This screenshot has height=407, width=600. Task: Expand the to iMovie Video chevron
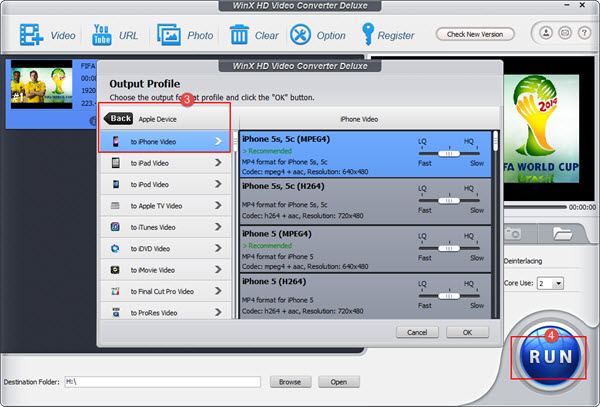click(x=218, y=270)
